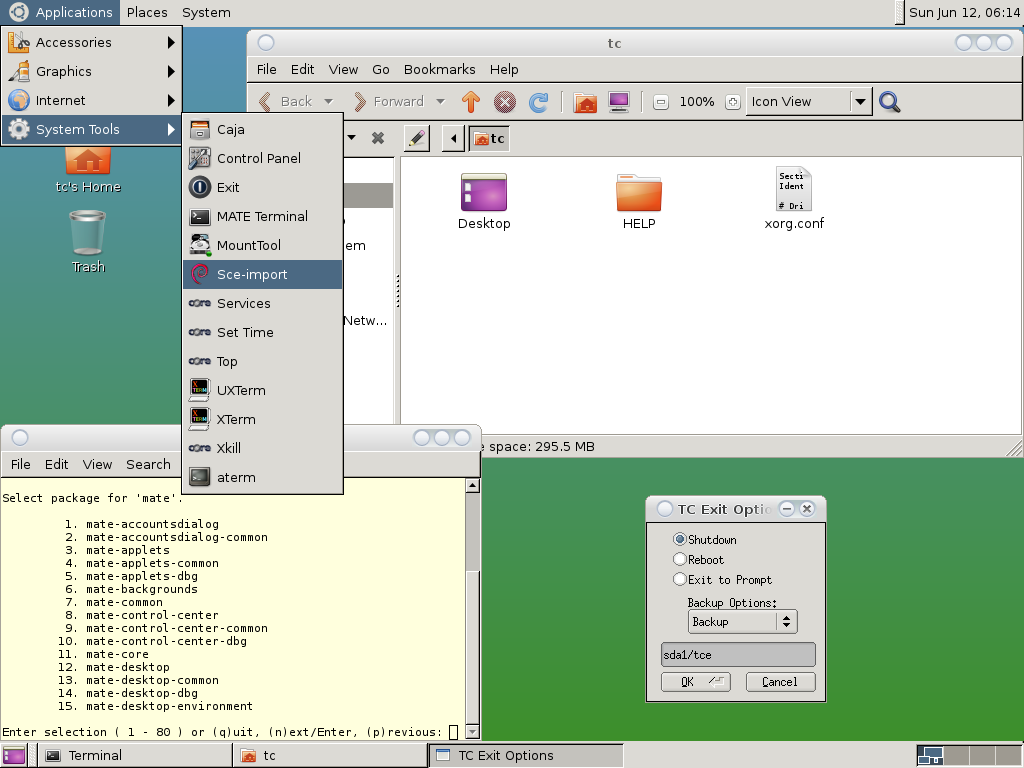Screen dimensions: 1024x768
Task: Open the Forward history dropdown arrow
Action: tap(440, 102)
